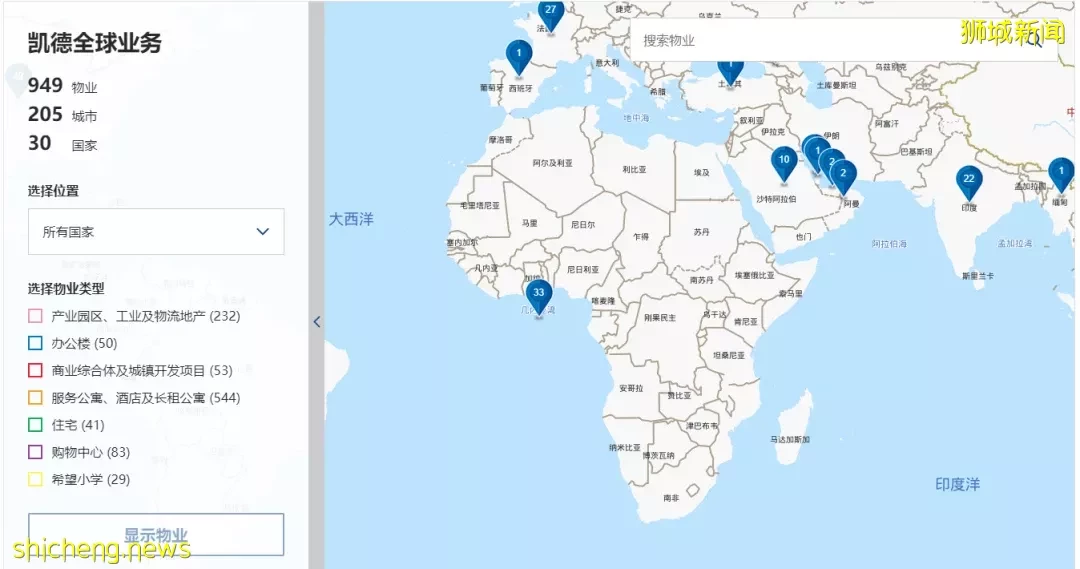Click the 阿拉伯海 label
Image resolution: width=1080 pixels, height=569 pixels.
coord(889,244)
